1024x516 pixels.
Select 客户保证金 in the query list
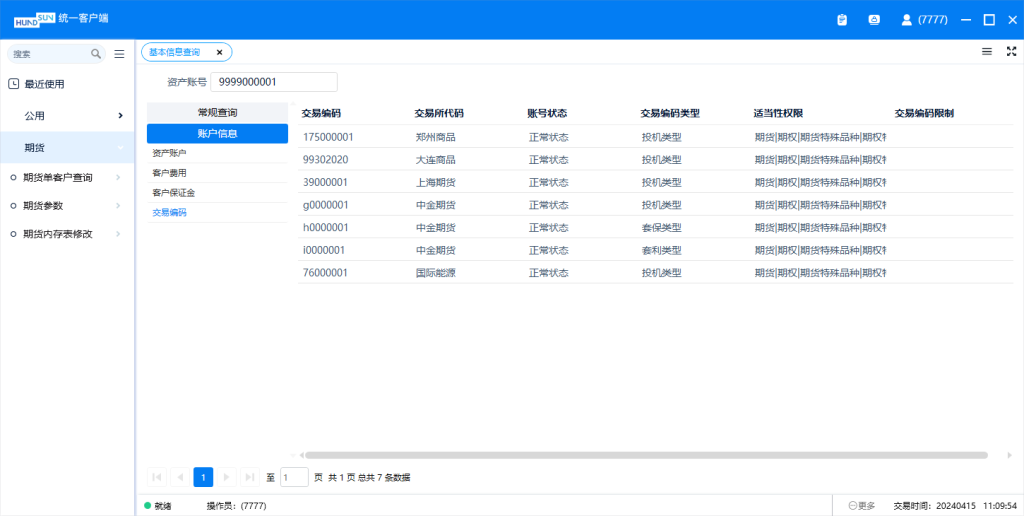tap(174, 192)
